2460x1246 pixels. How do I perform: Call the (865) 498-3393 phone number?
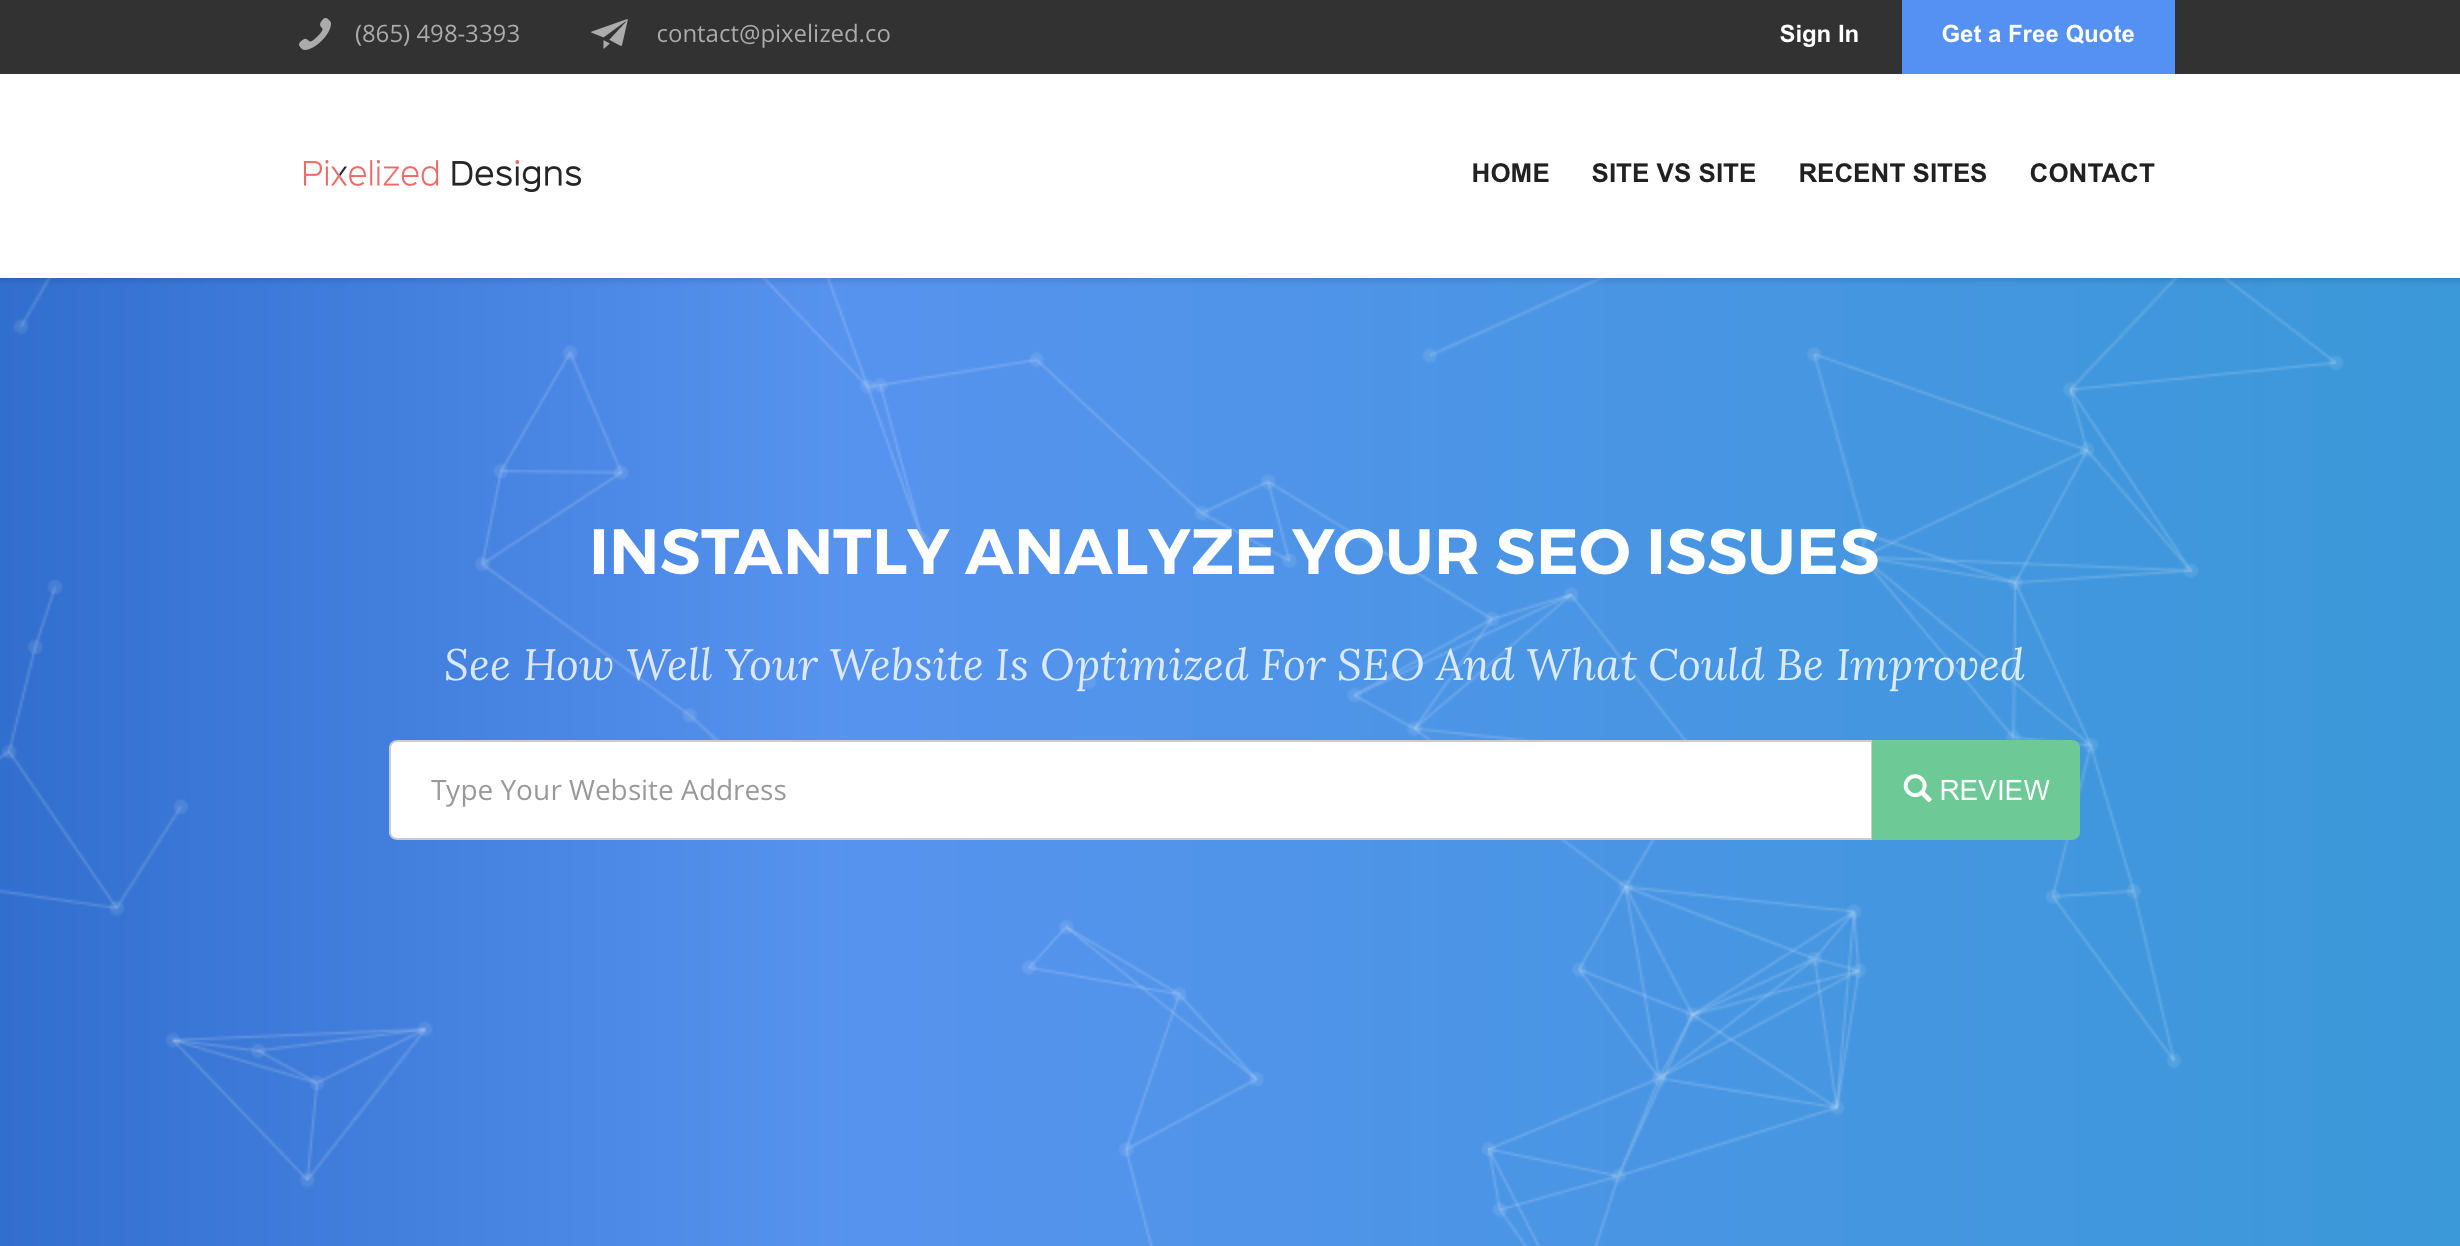(437, 34)
